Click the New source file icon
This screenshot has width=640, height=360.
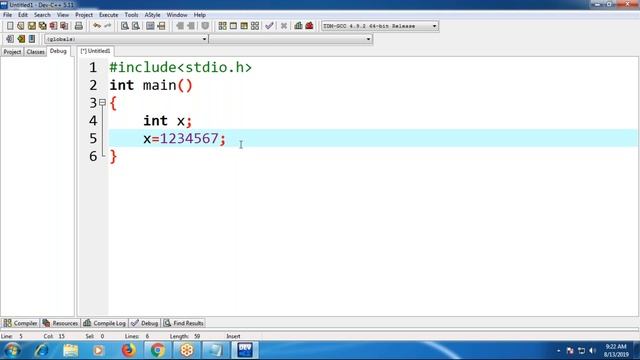tap(10, 26)
